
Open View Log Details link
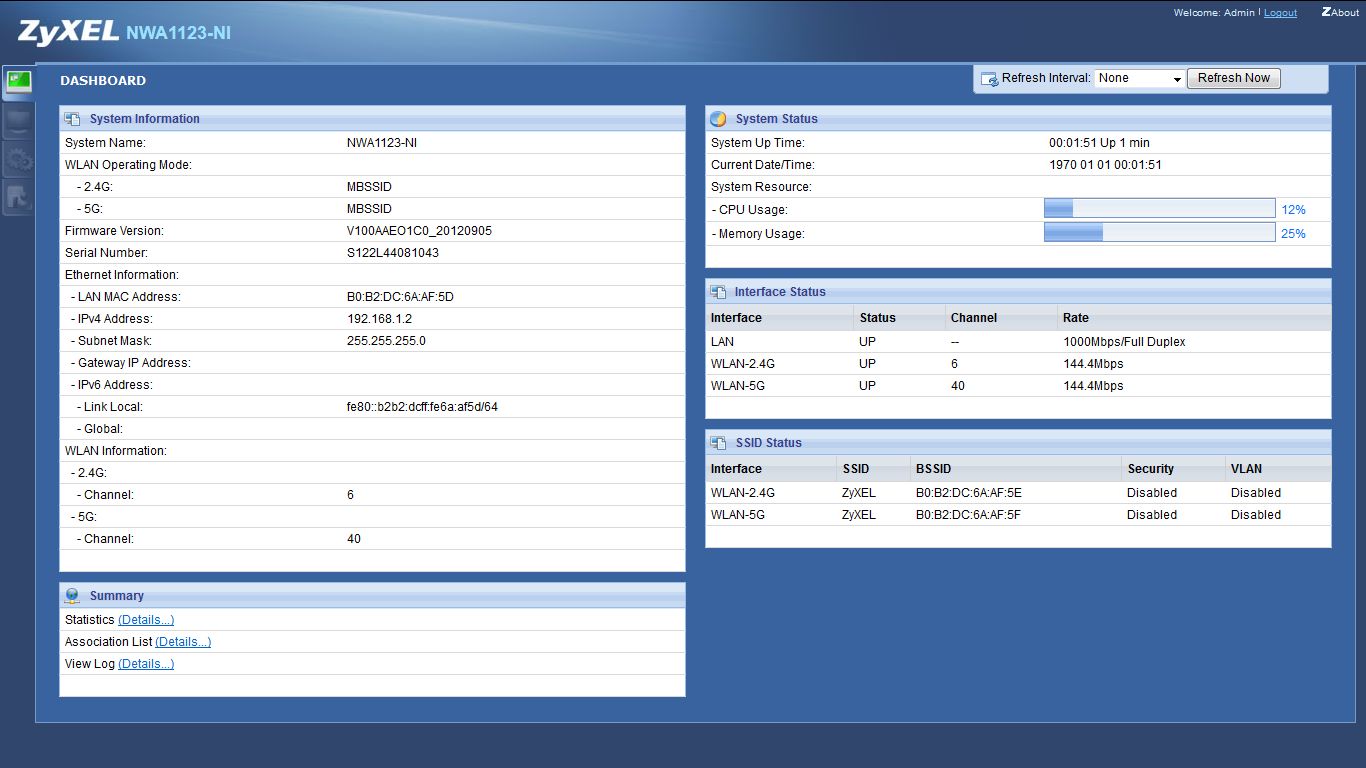pos(146,664)
